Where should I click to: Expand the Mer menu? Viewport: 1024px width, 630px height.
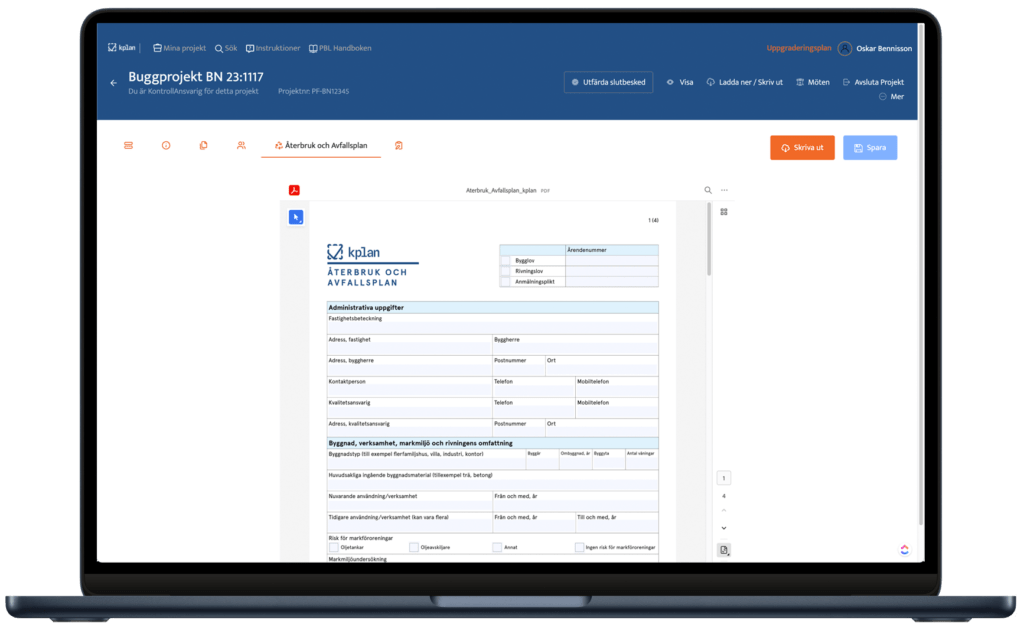pyautogui.click(x=890, y=97)
